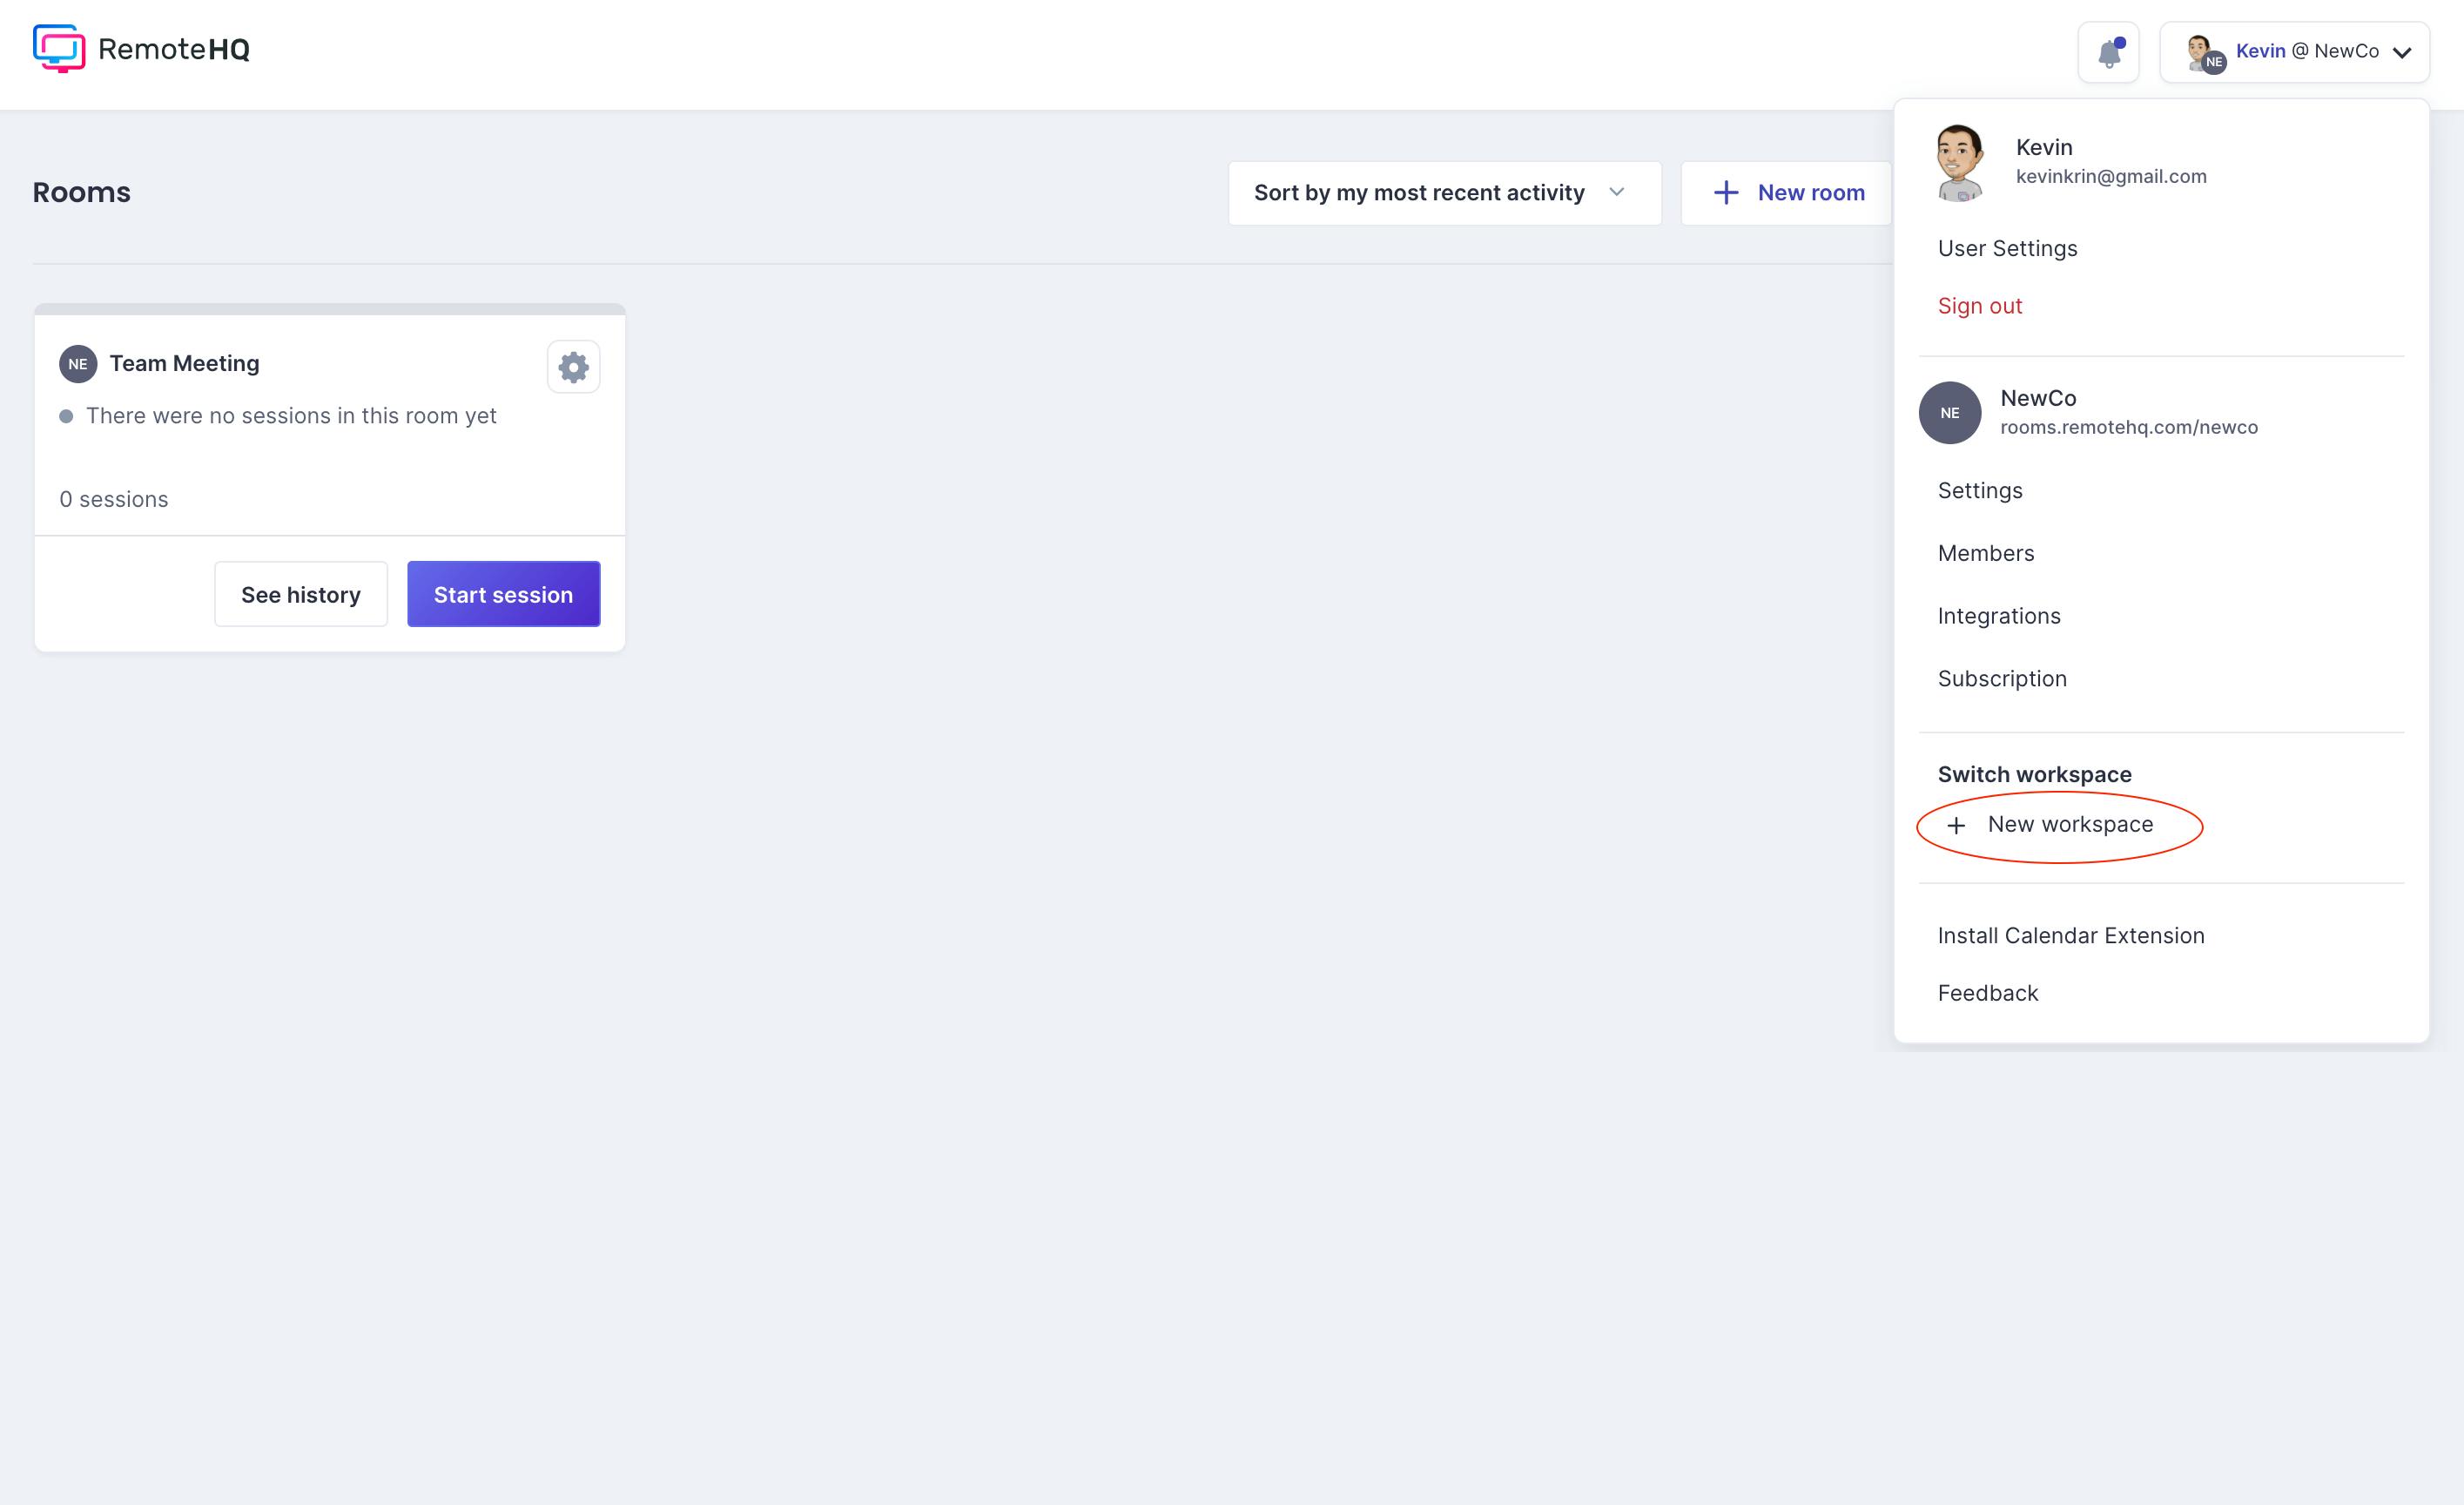This screenshot has width=2464, height=1505.
Task: Click the plus icon beside New workspace
Action: 1956,825
